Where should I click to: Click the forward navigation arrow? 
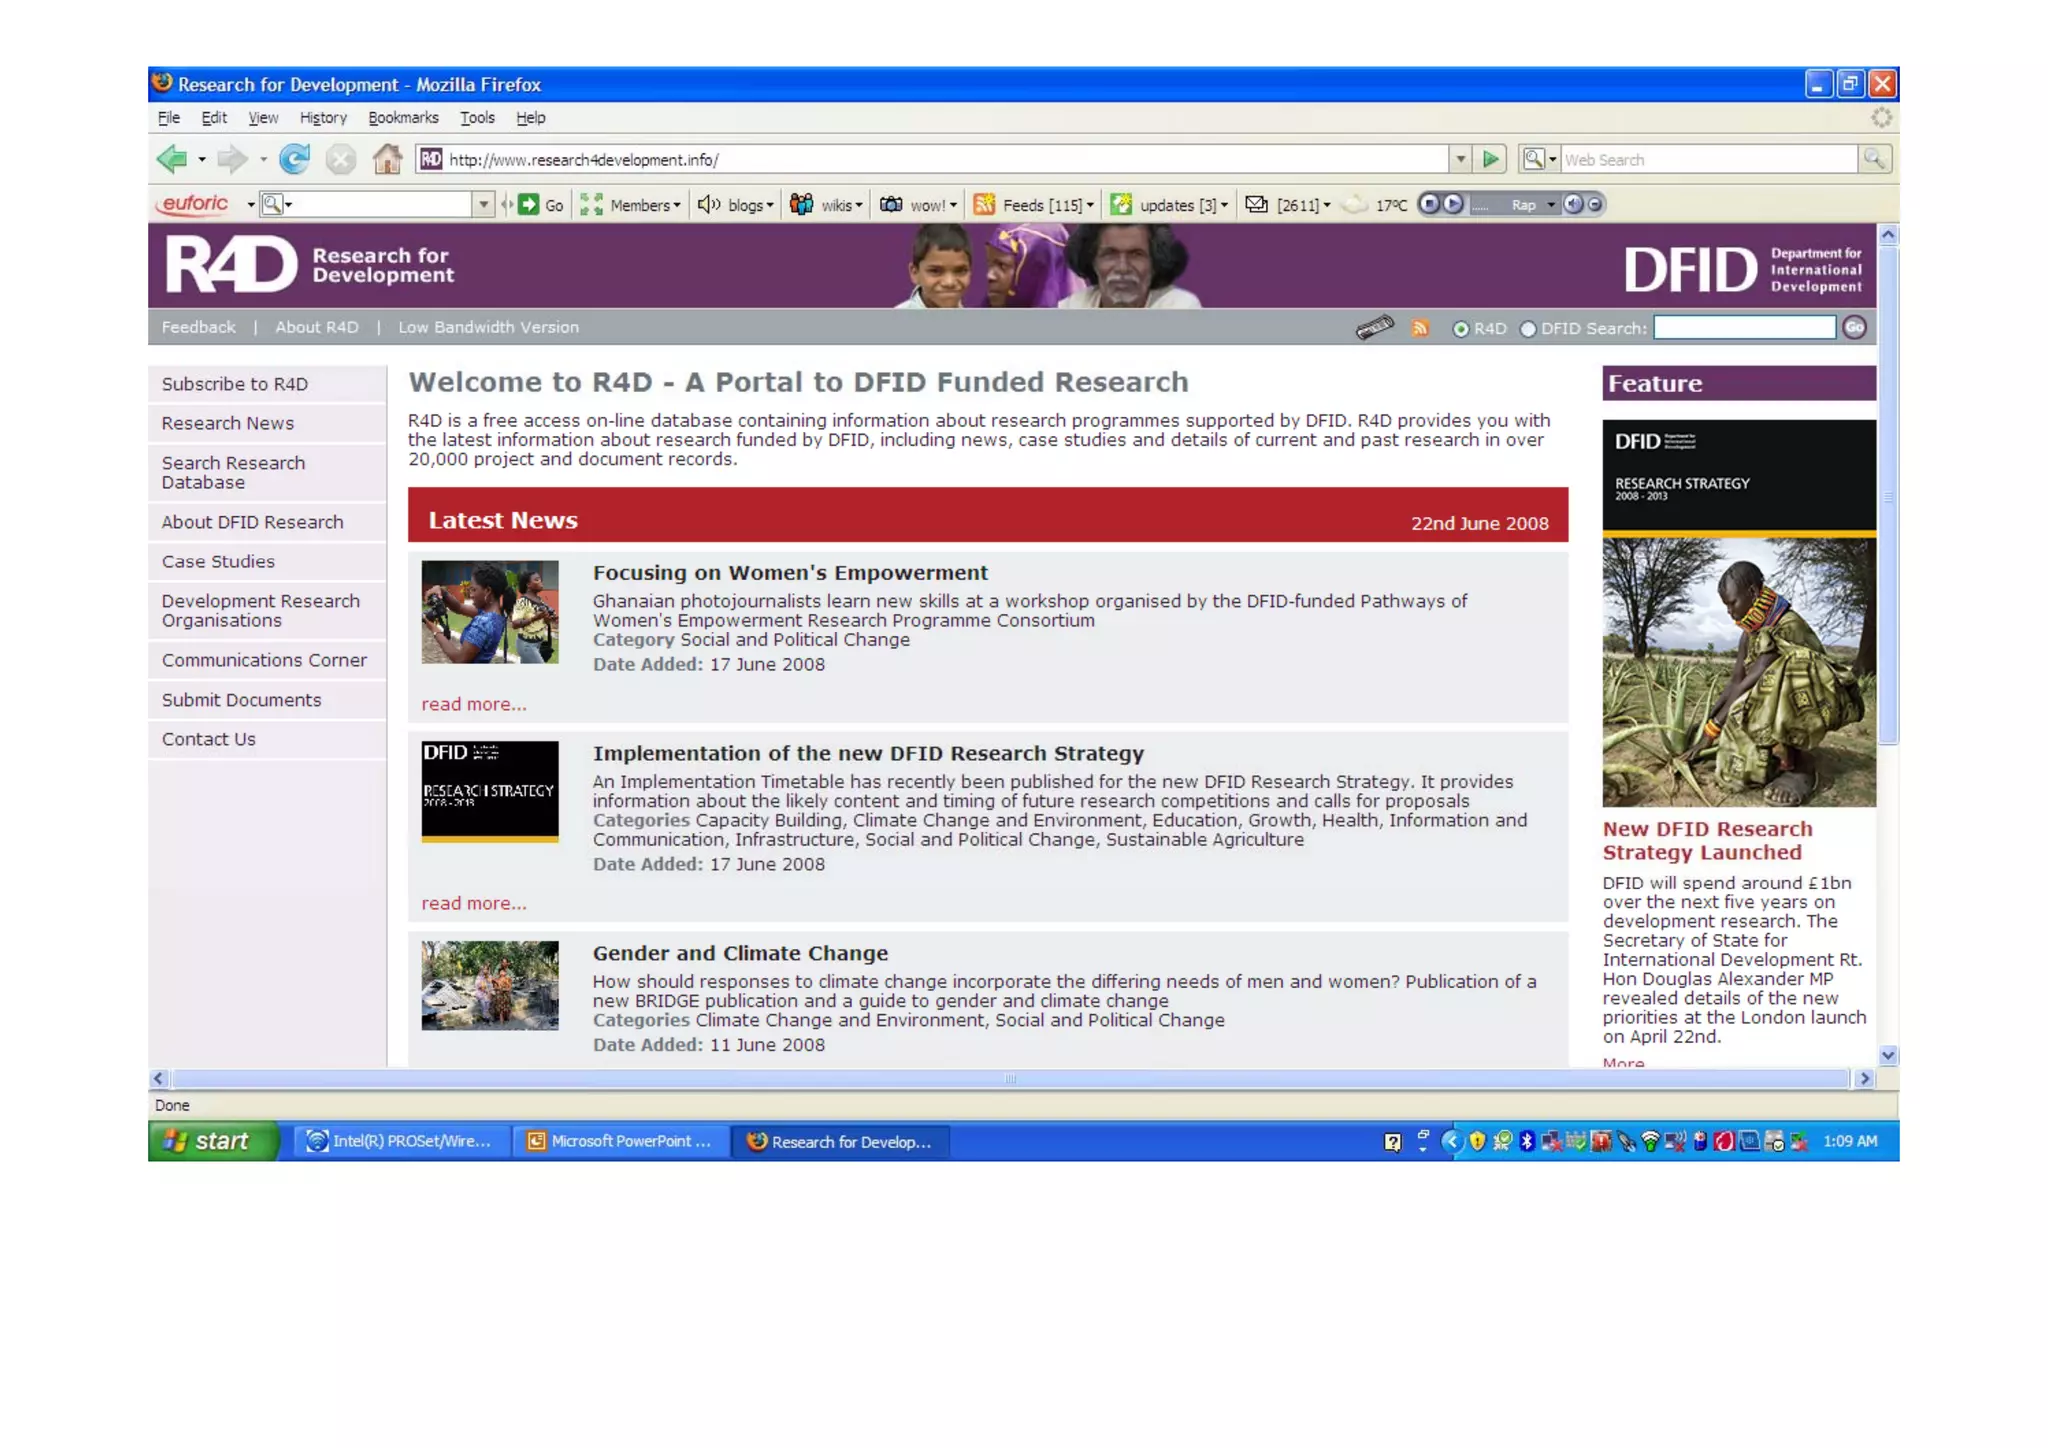click(232, 159)
